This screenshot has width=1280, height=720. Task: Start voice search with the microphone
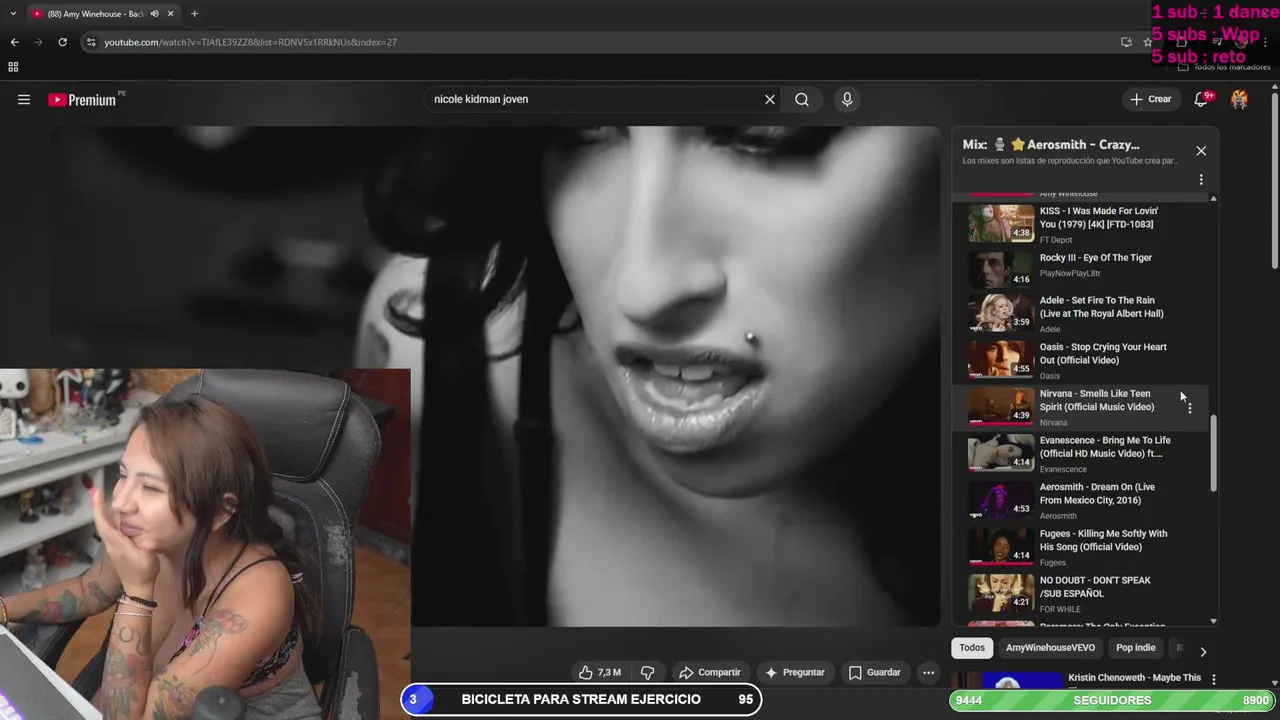point(847,99)
